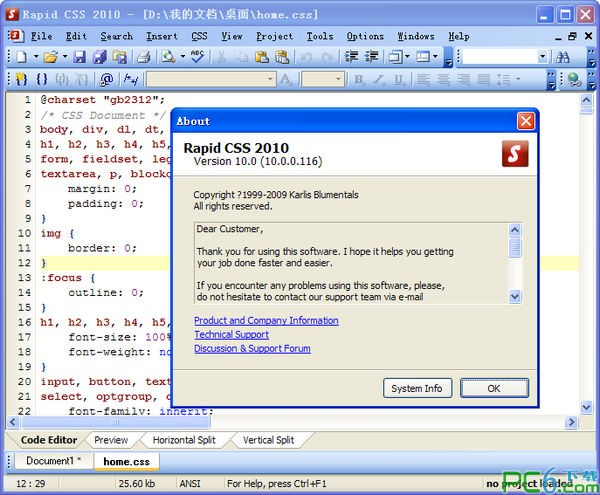Screen dimensions: 600x495
Task: Click the Preview in browser icon
Action: click(x=168, y=57)
